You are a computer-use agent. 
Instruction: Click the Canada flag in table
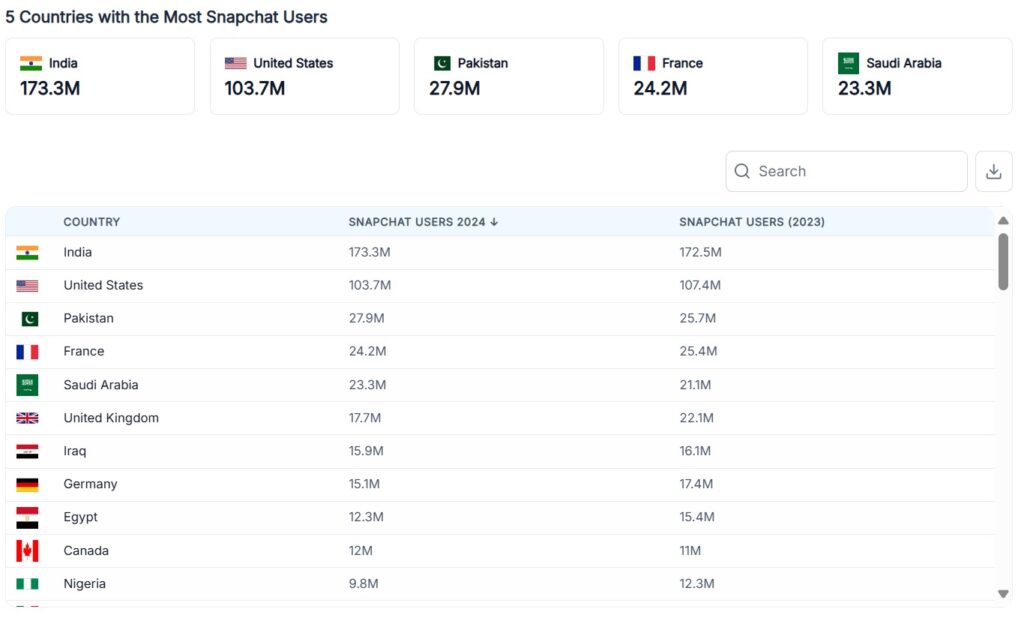tap(27, 551)
